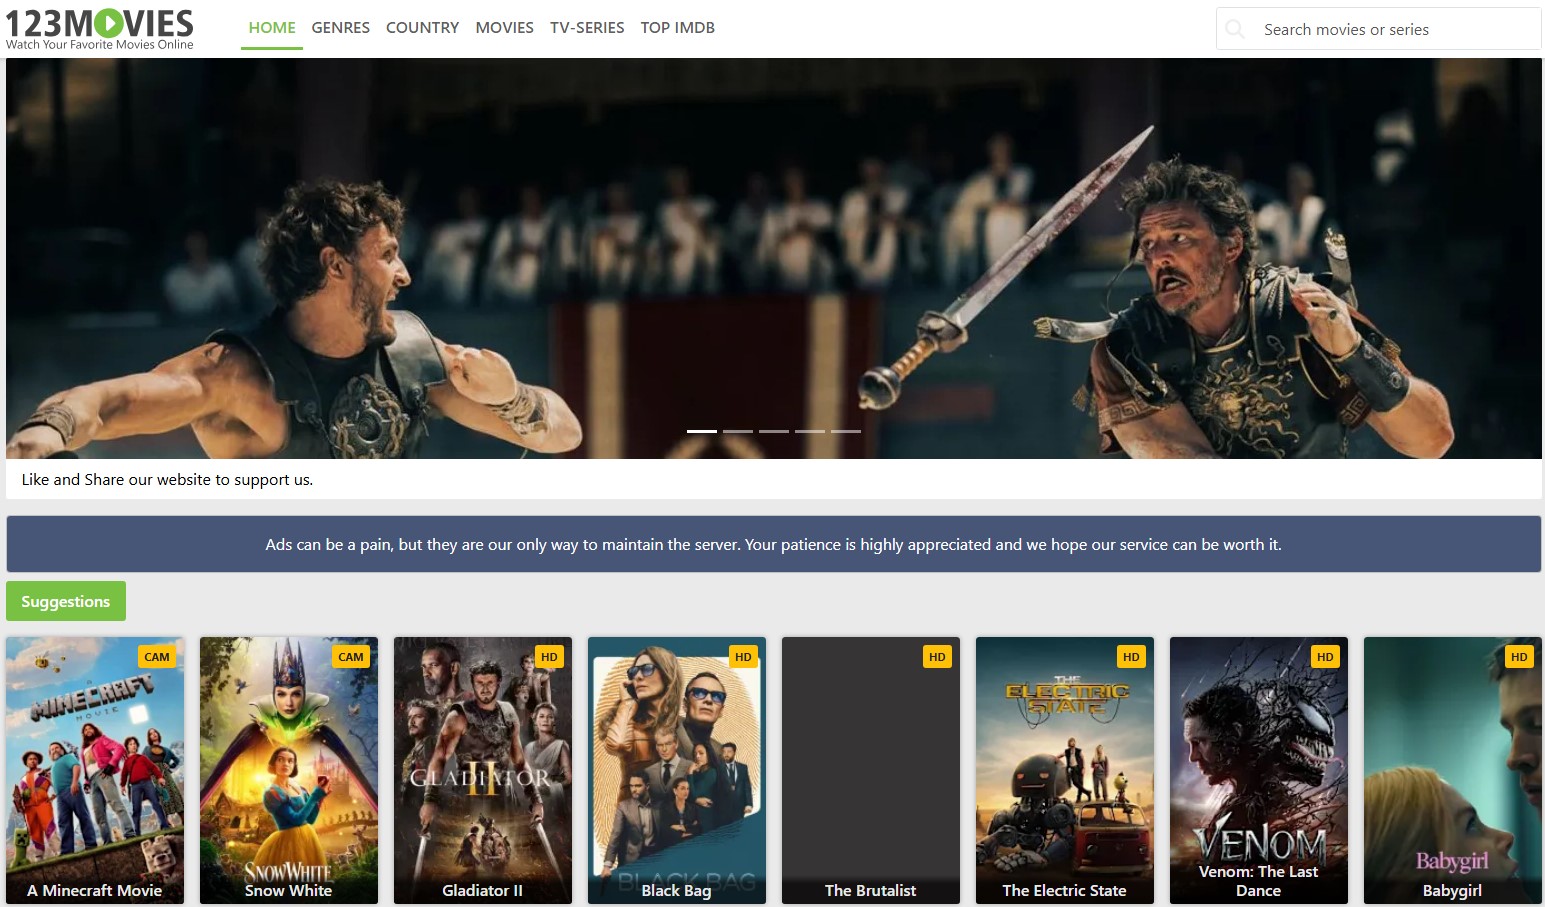Open The Electric State poster
This screenshot has width=1545, height=907.
[x=1065, y=770]
